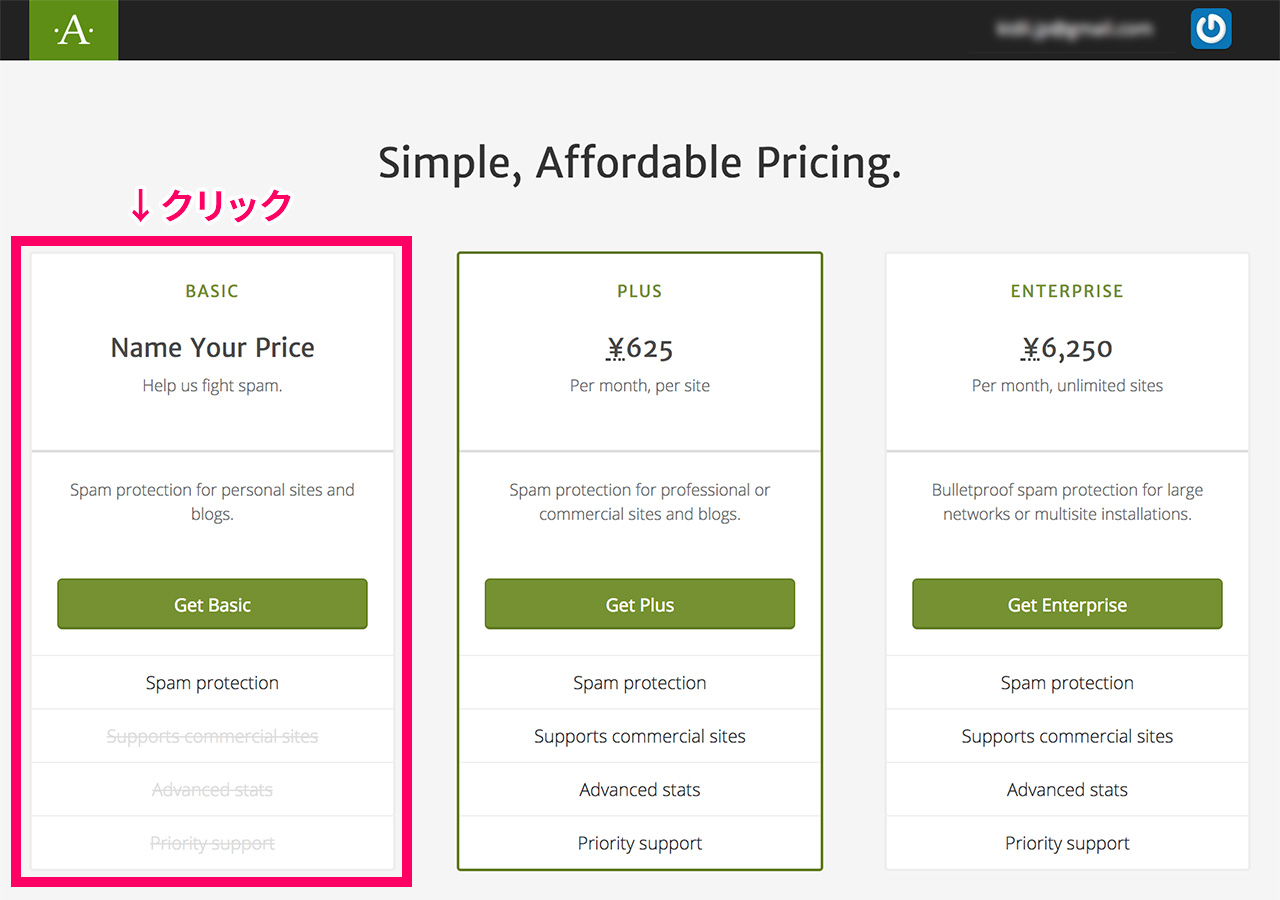
Task: Click Priority support in Plus plan
Action: click(640, 843)
